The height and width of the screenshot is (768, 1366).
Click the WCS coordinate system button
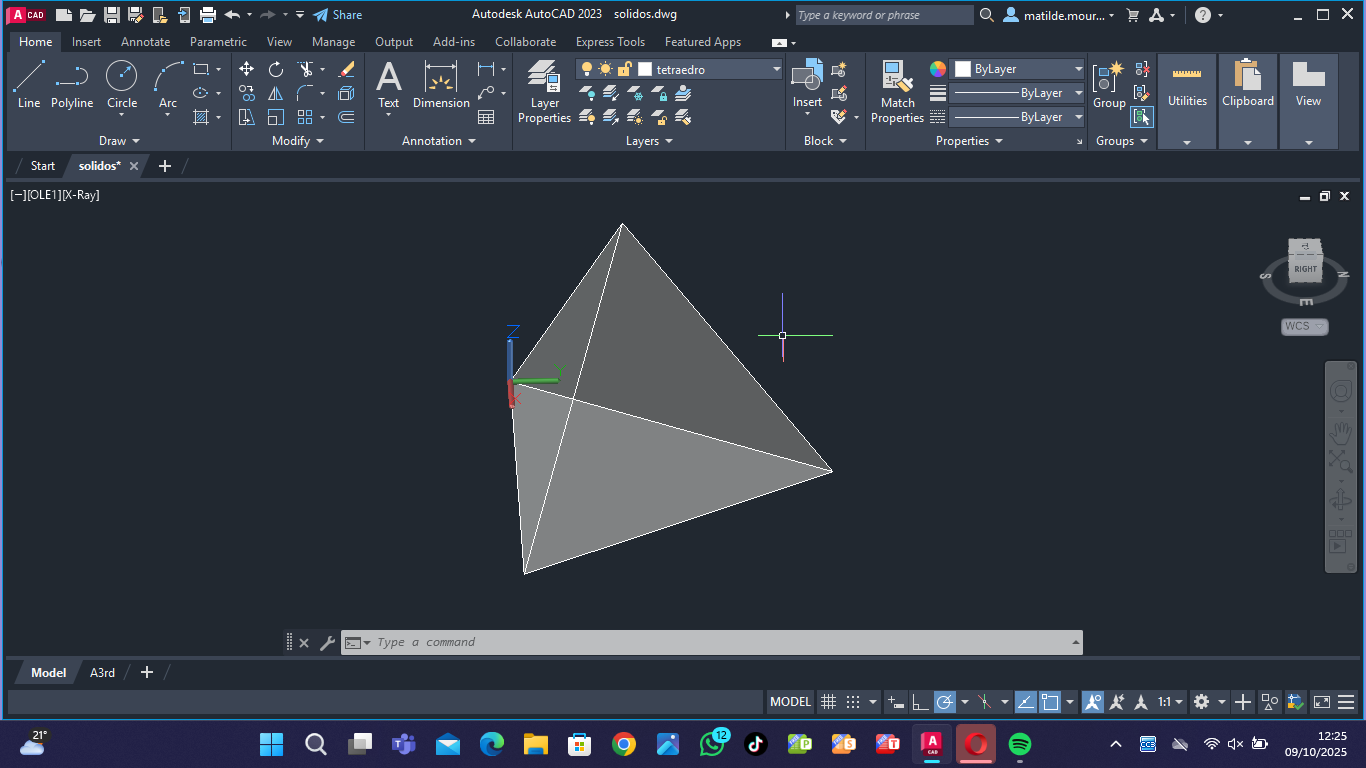point(1304,327)
